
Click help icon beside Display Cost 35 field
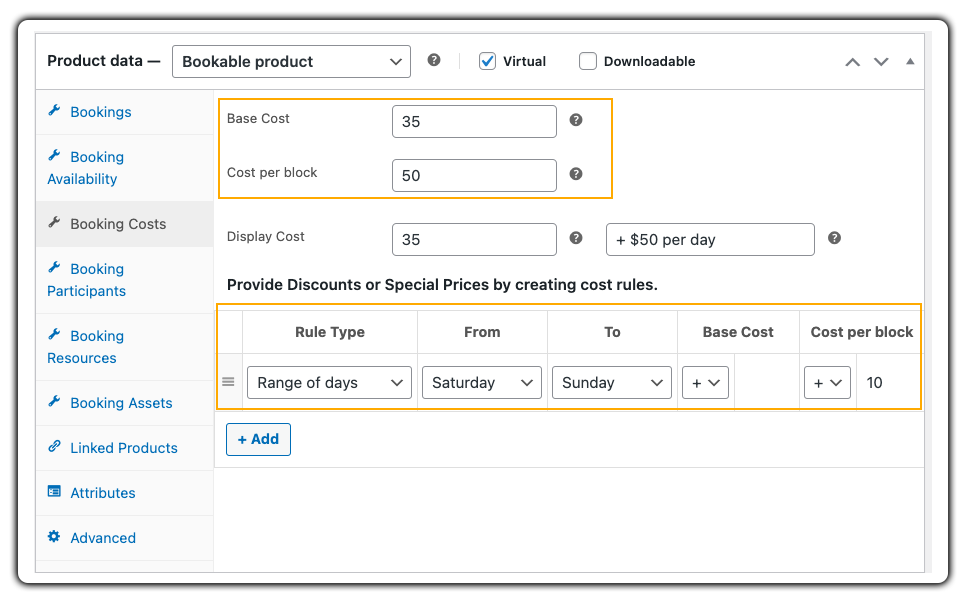(575, 238)
